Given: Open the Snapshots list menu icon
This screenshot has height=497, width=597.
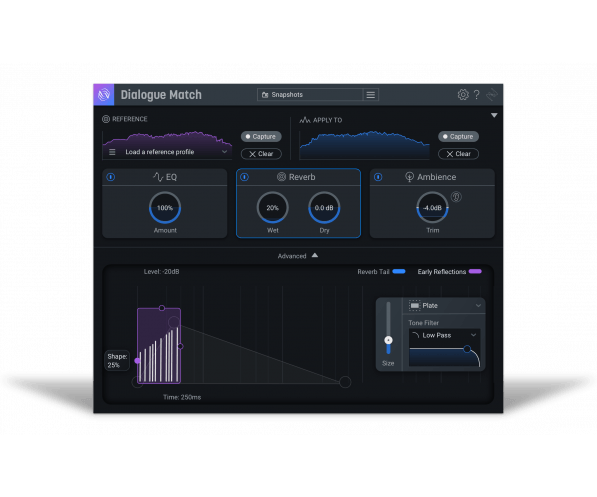Looking at the screenshot, I should [370, 94].
